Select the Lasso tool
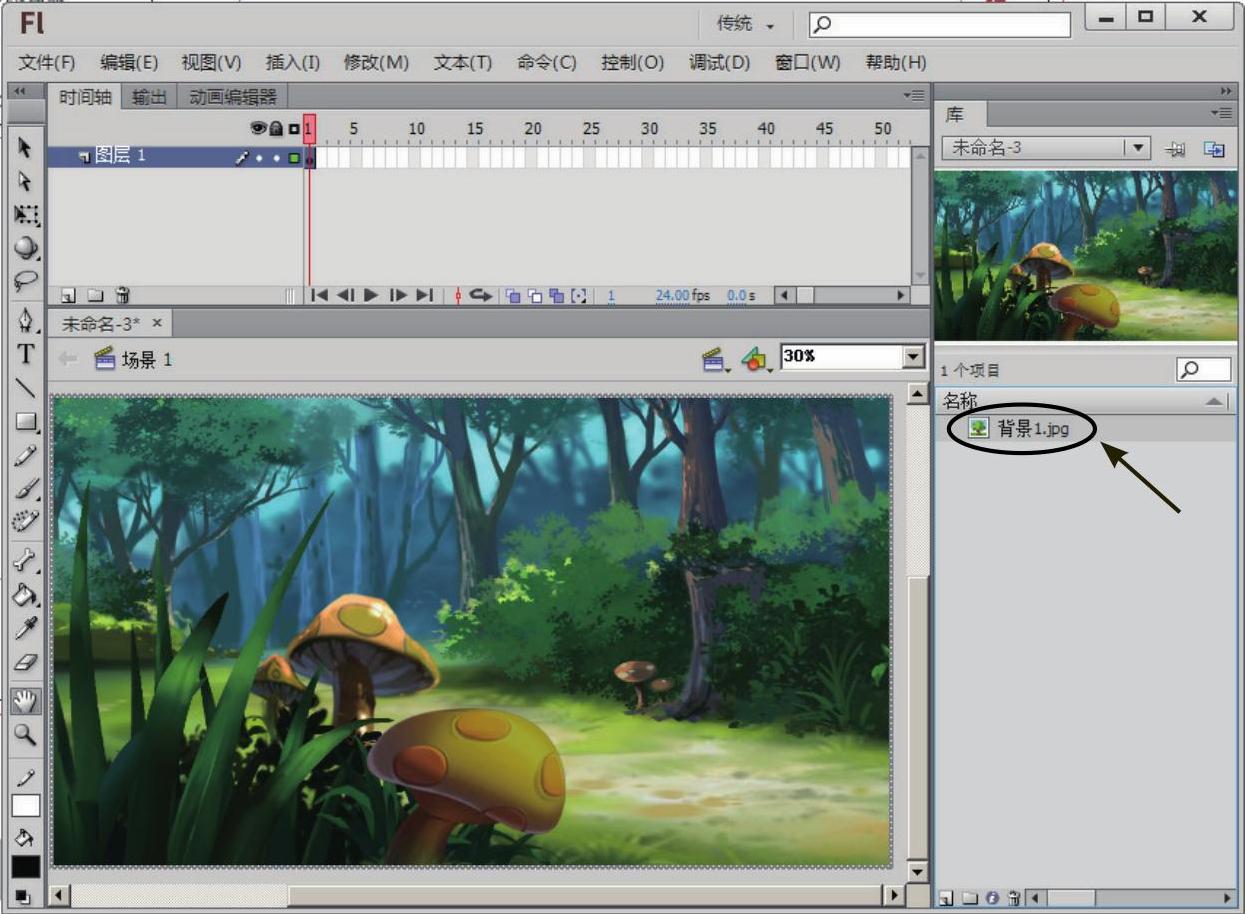 click(26, 281)
